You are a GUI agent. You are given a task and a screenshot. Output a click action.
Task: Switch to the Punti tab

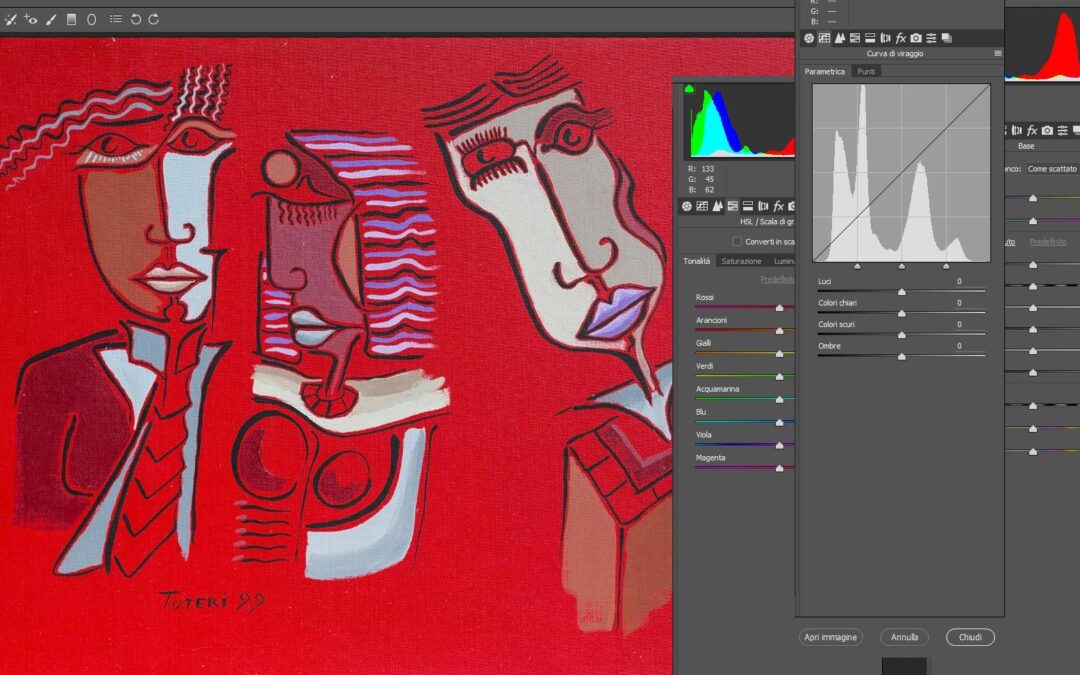(866, 72)
